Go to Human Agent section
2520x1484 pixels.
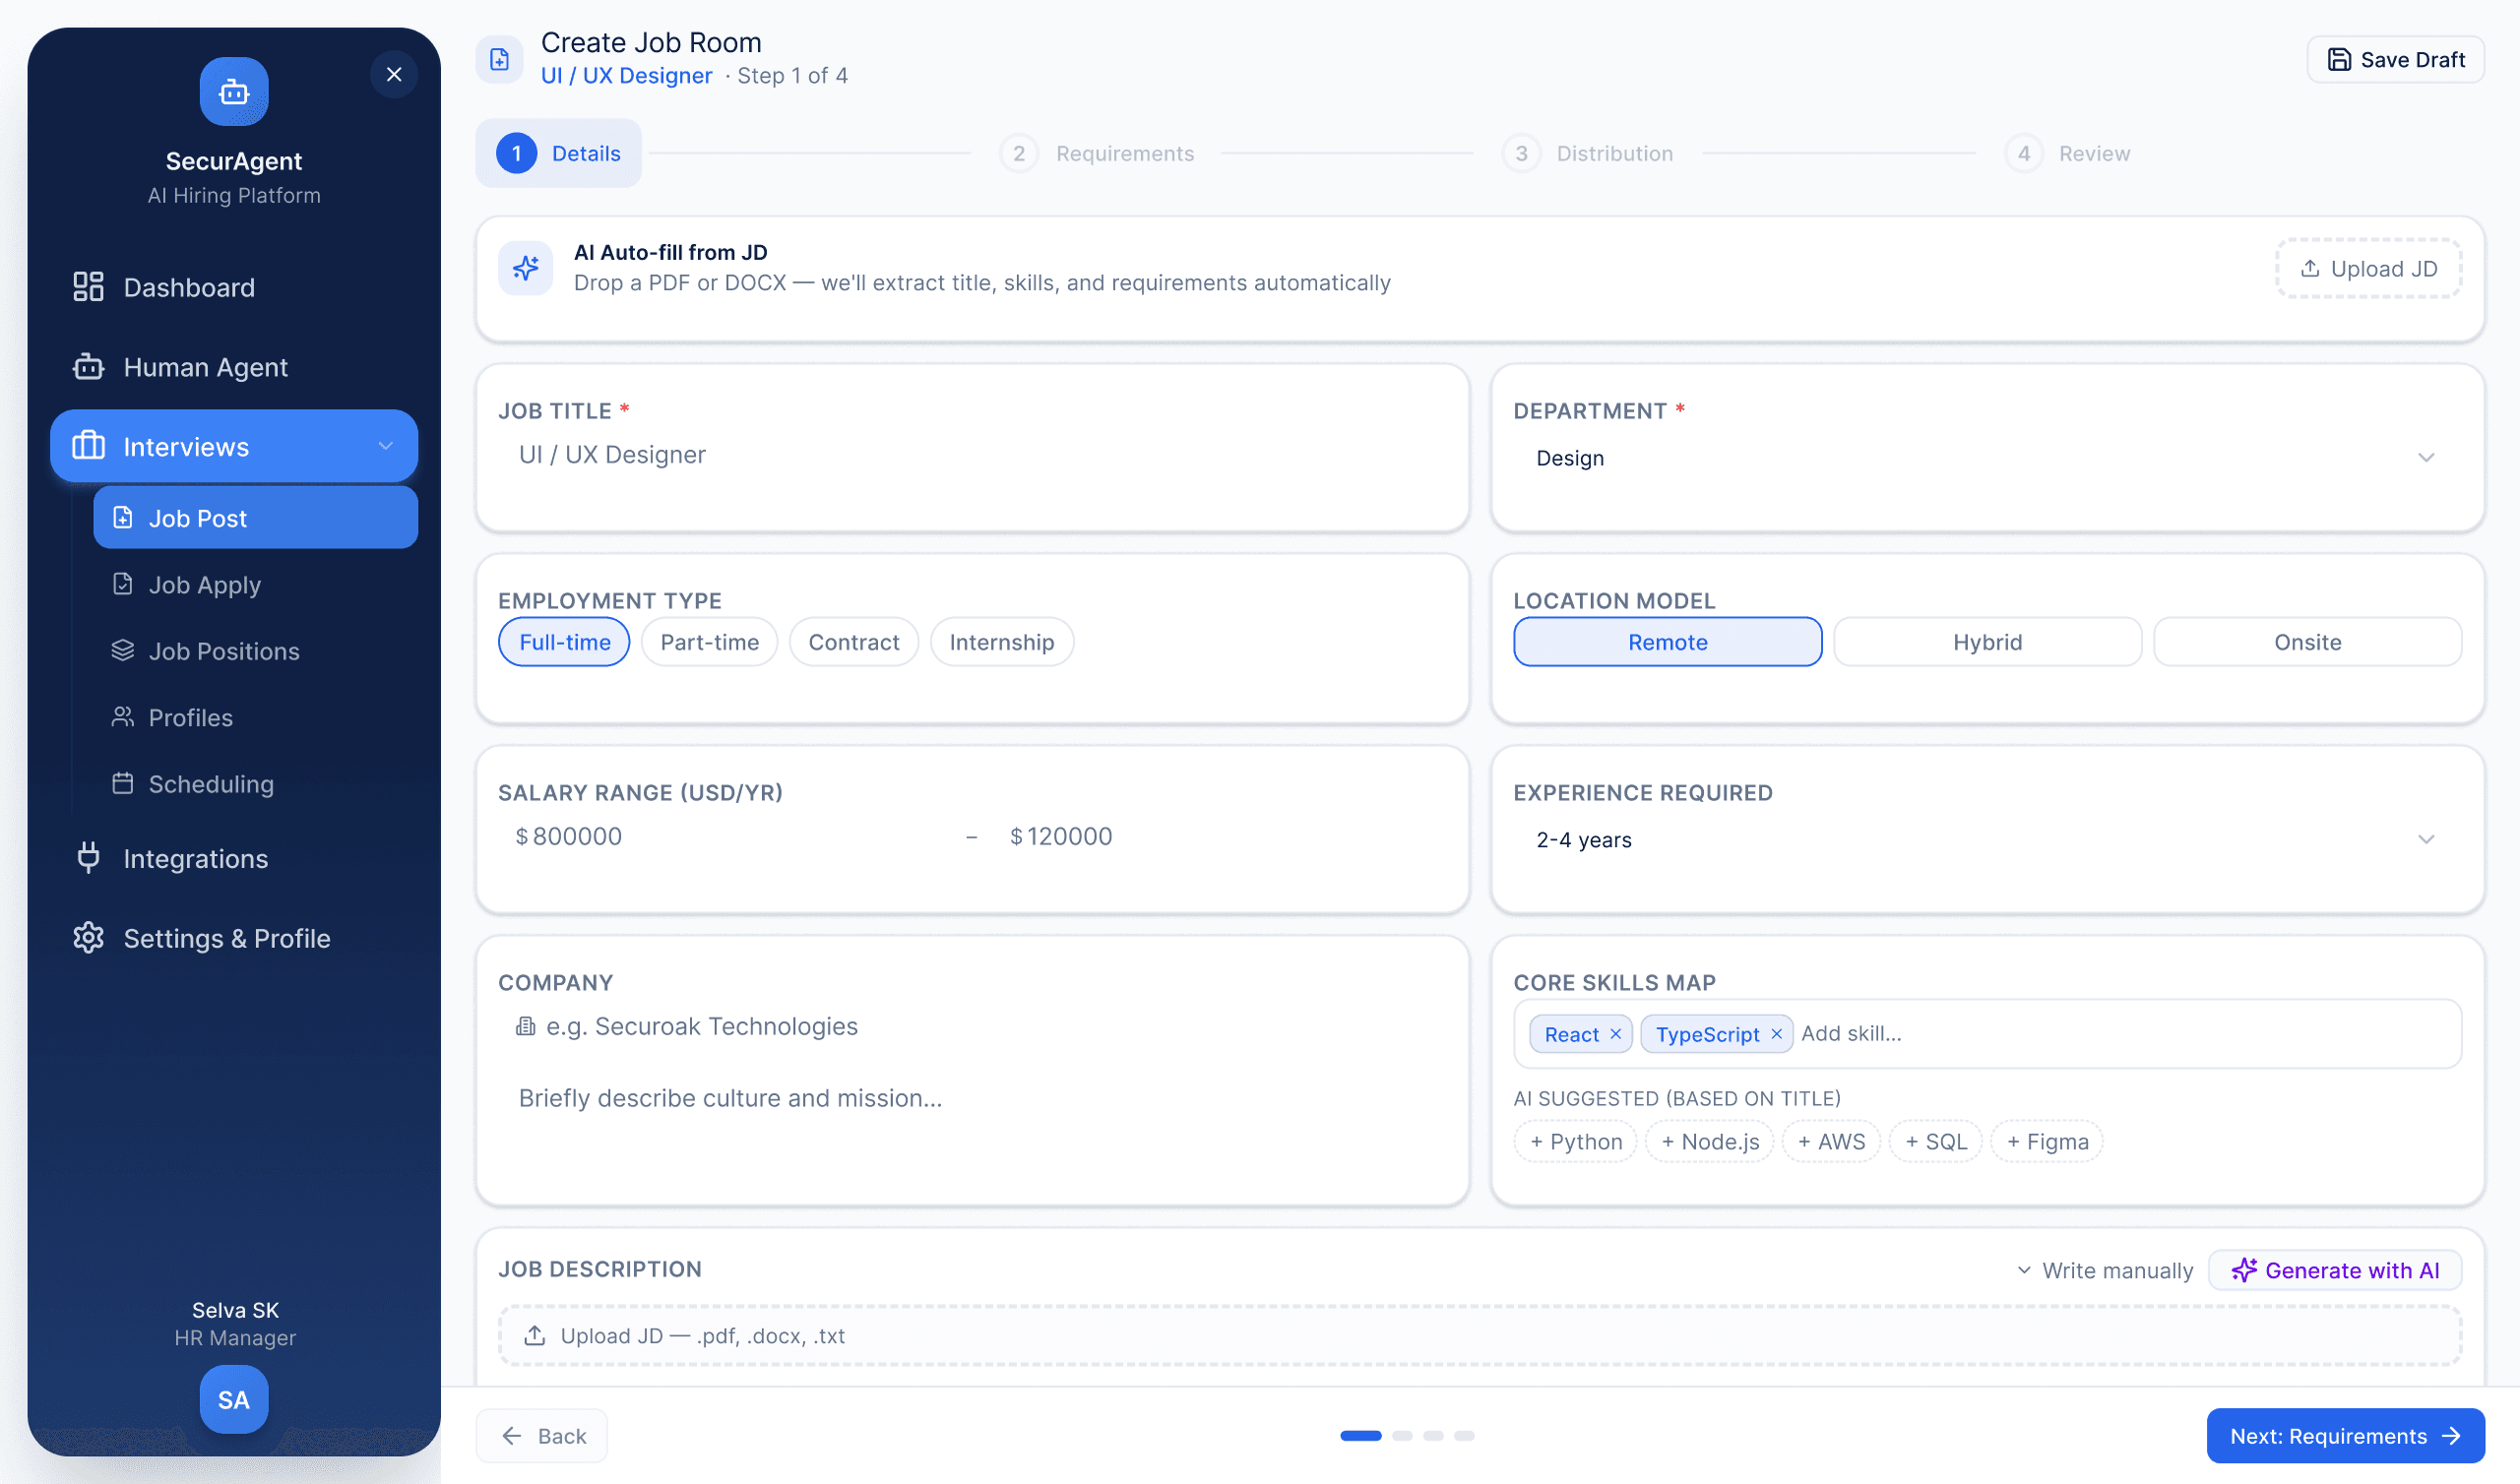pos(234,367)
